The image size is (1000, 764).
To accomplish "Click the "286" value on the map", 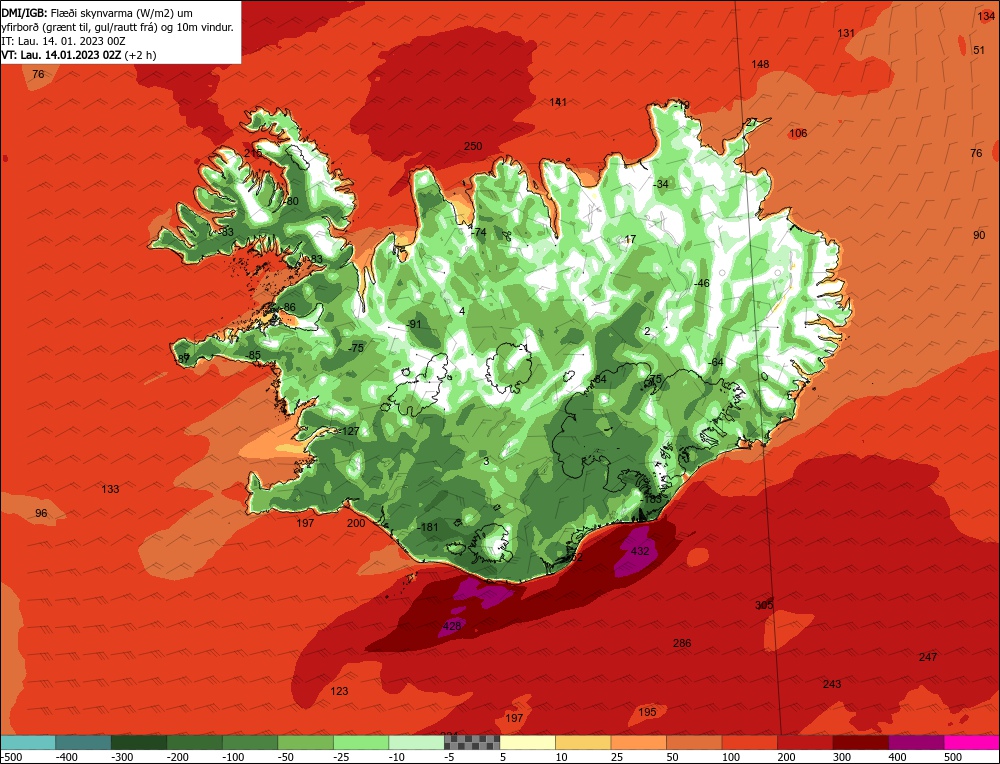I will (682, 643).
